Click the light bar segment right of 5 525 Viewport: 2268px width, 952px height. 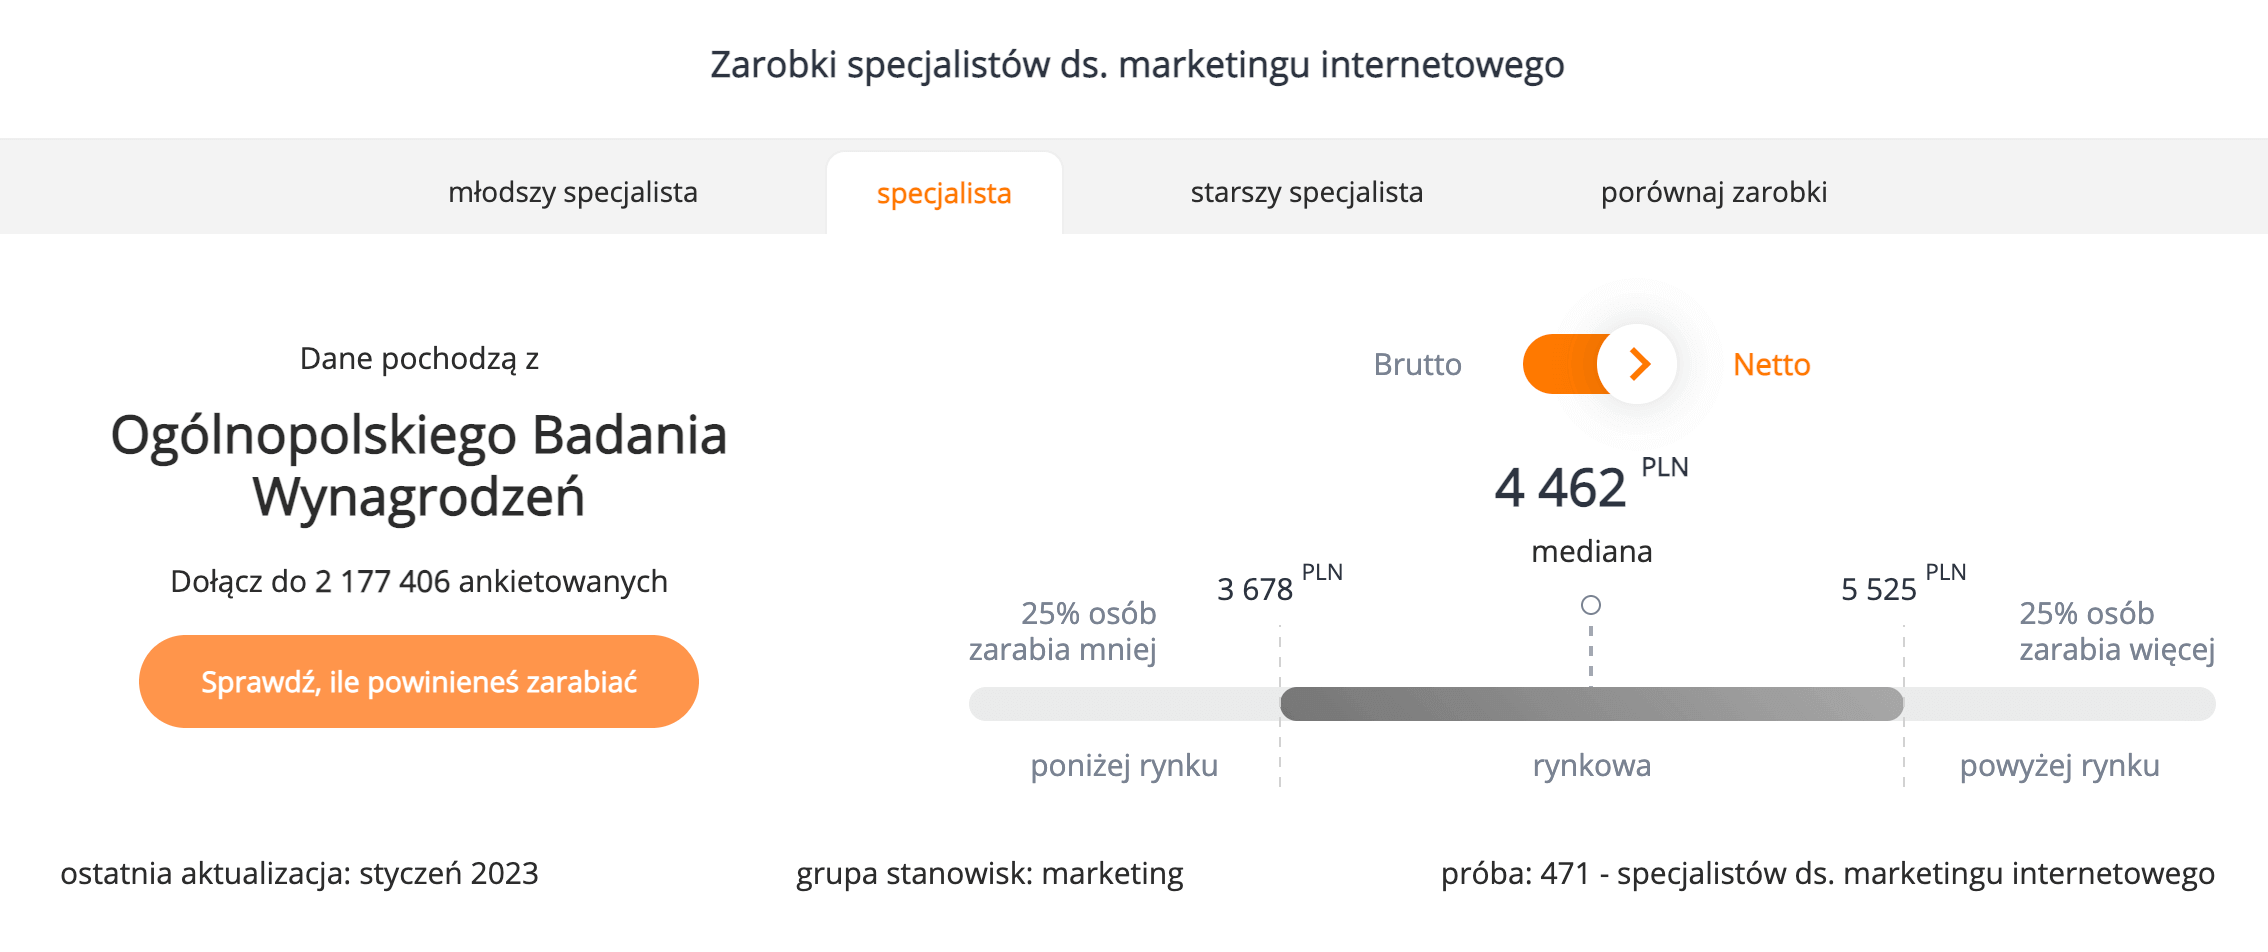pyautogui.click(x=2059, y=704)
